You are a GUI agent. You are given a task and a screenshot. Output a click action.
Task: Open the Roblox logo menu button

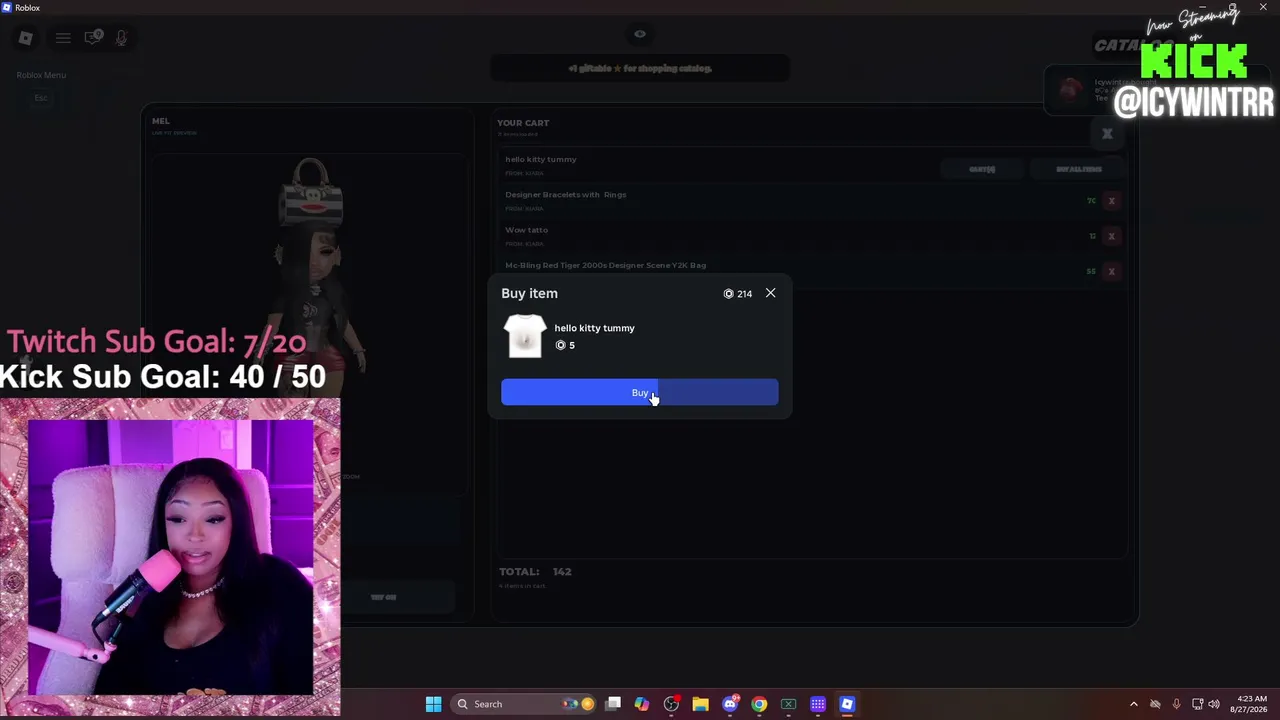tap(26, 38)
